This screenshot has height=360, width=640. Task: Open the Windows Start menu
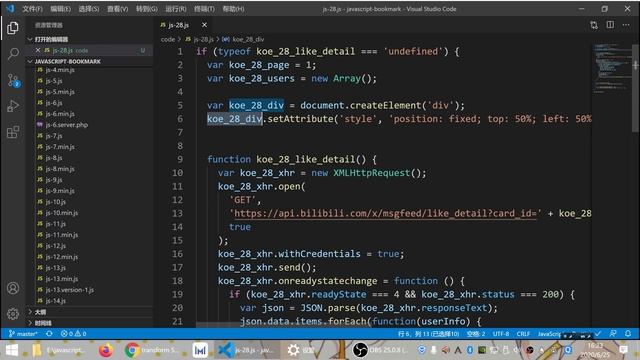click(12, 350)
